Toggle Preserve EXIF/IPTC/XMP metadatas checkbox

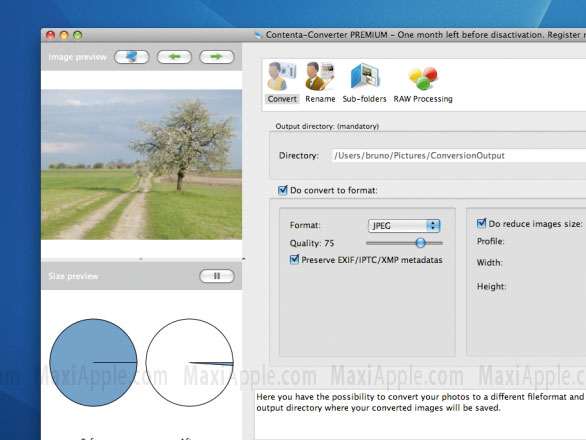[294, 259]
